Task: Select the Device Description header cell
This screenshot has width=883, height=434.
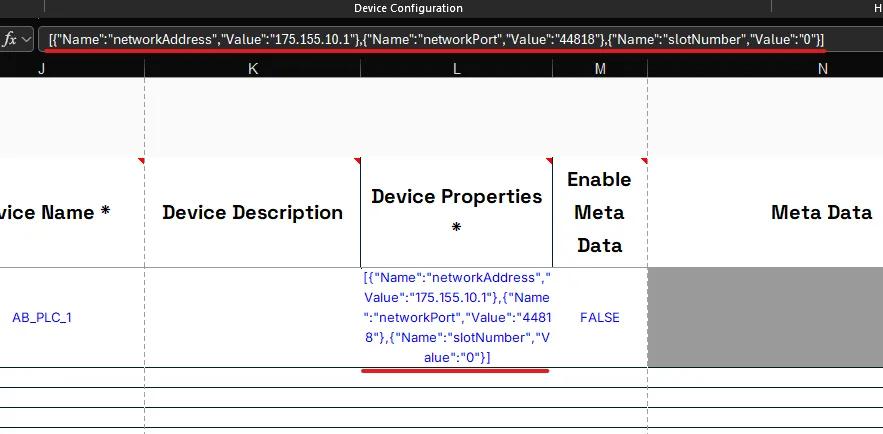Action: pos(253,212)
